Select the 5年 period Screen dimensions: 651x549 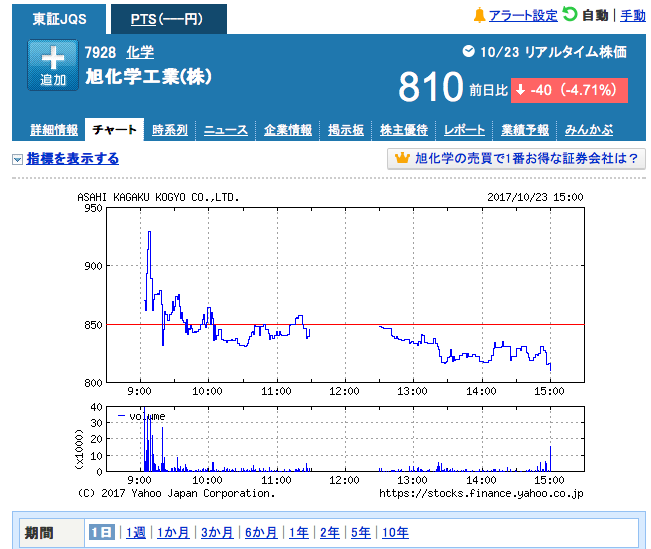pos(361,532)
